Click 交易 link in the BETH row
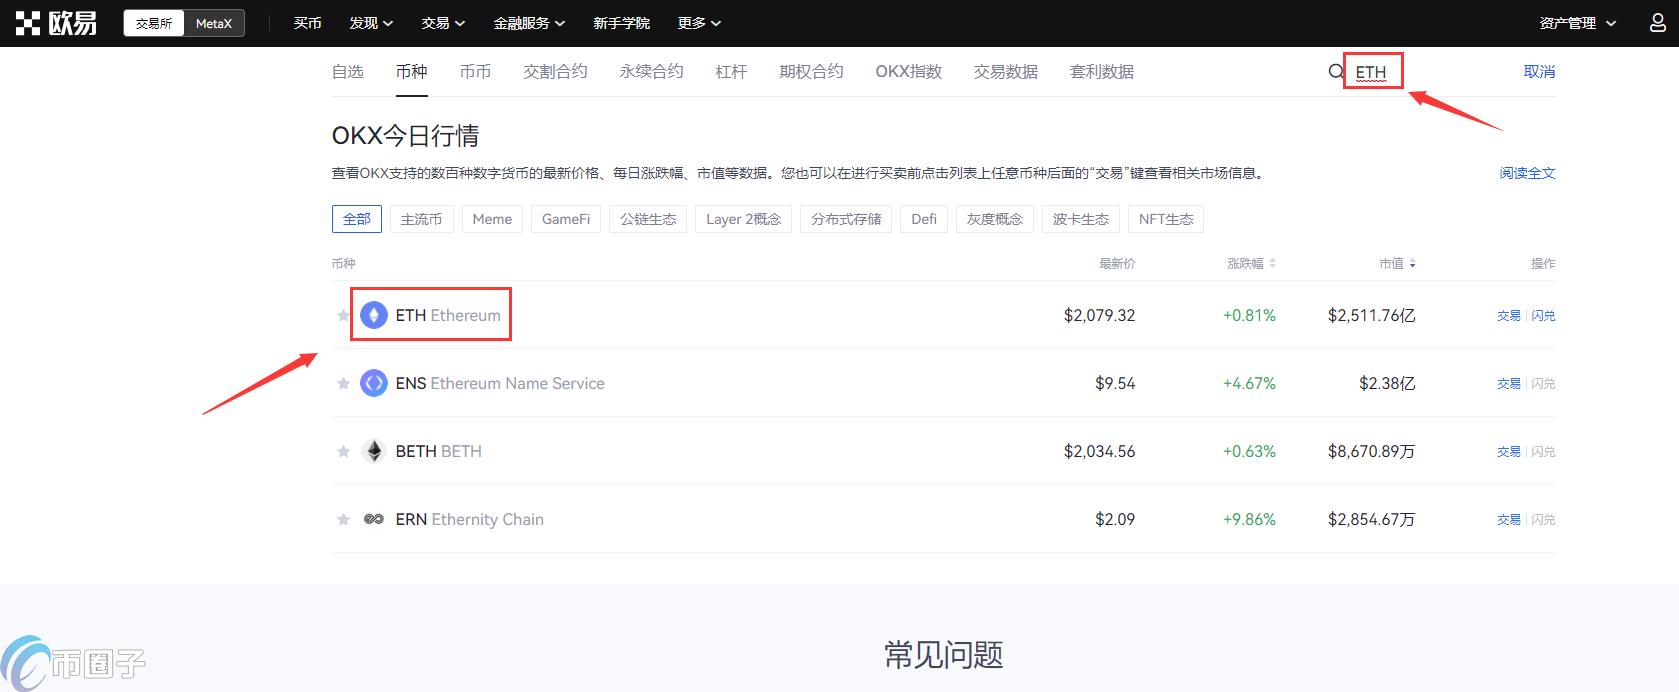This screenshot has width=1679, height=692. click(1509, 452)
